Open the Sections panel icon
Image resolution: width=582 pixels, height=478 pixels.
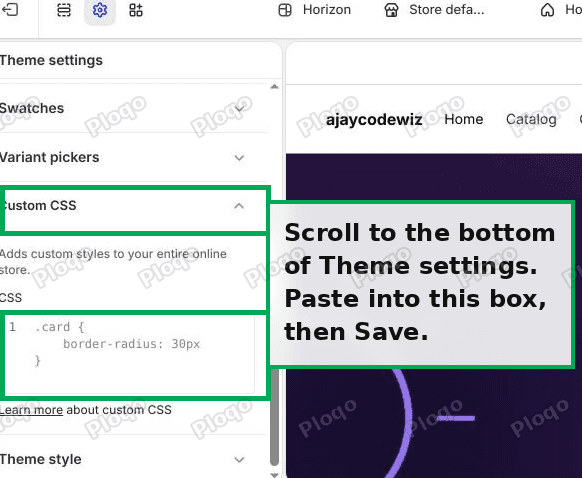[64, 10]
